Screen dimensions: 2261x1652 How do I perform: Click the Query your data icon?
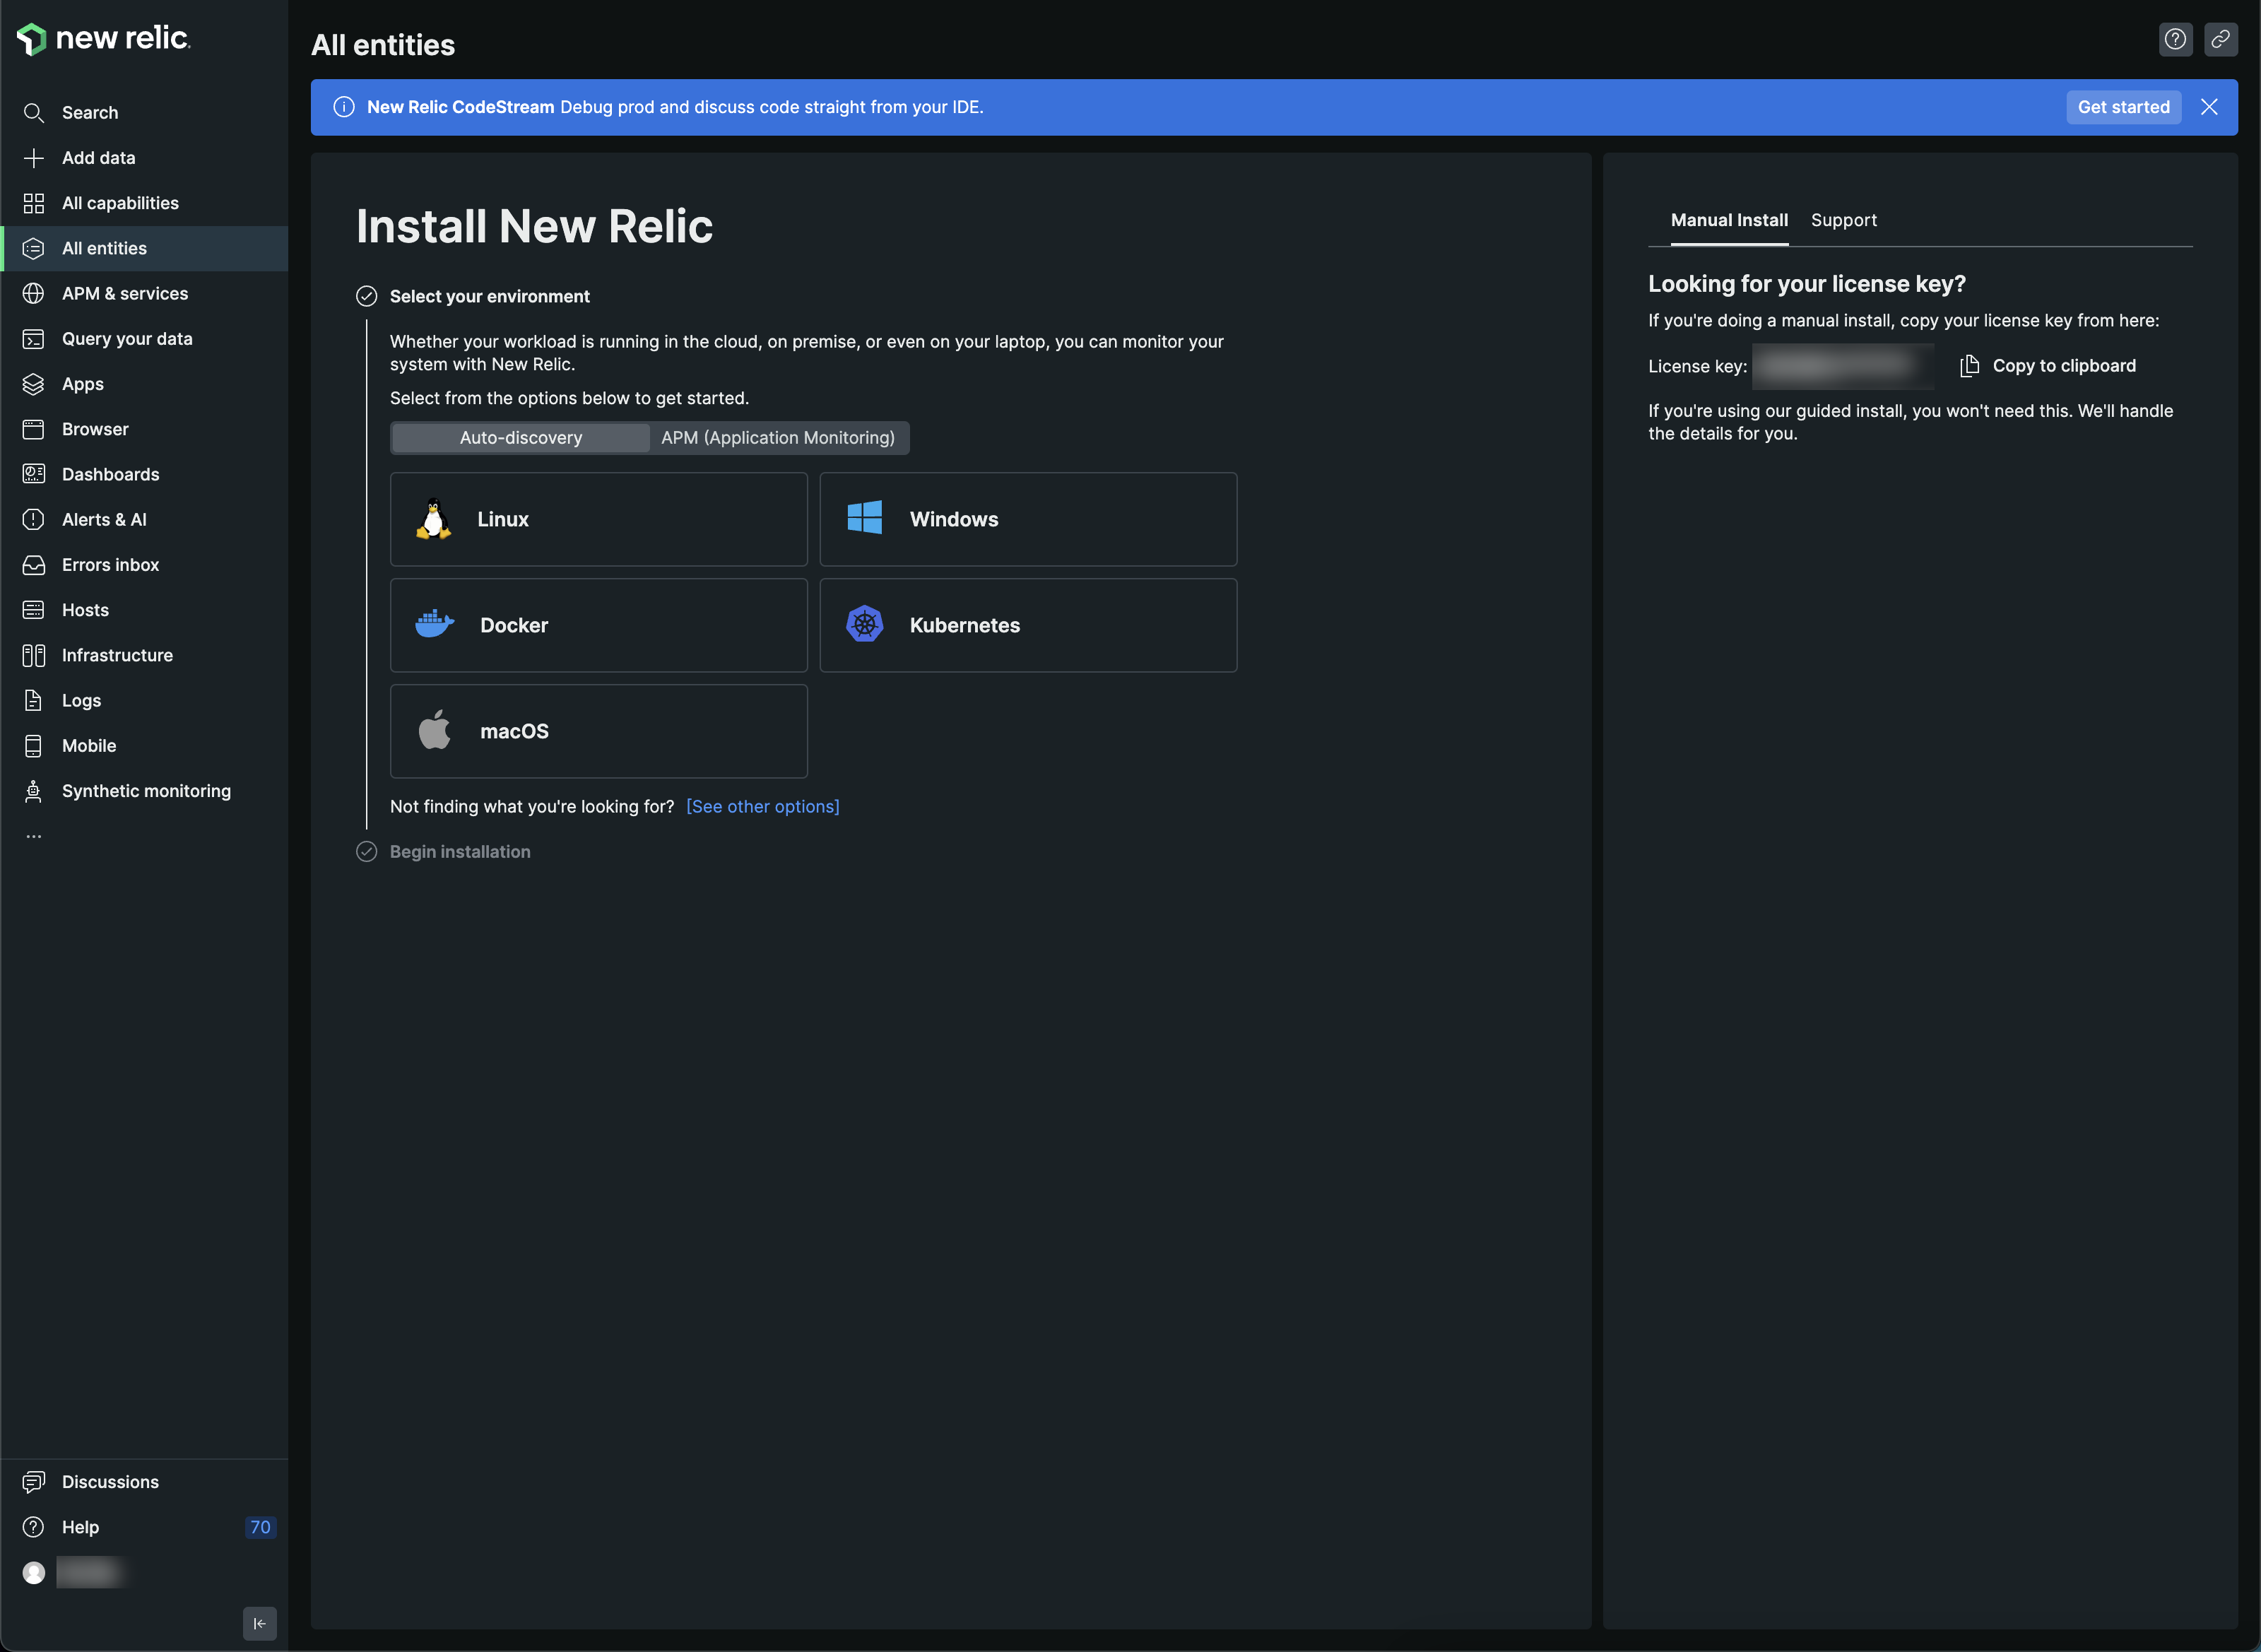(x=34, y=339)
